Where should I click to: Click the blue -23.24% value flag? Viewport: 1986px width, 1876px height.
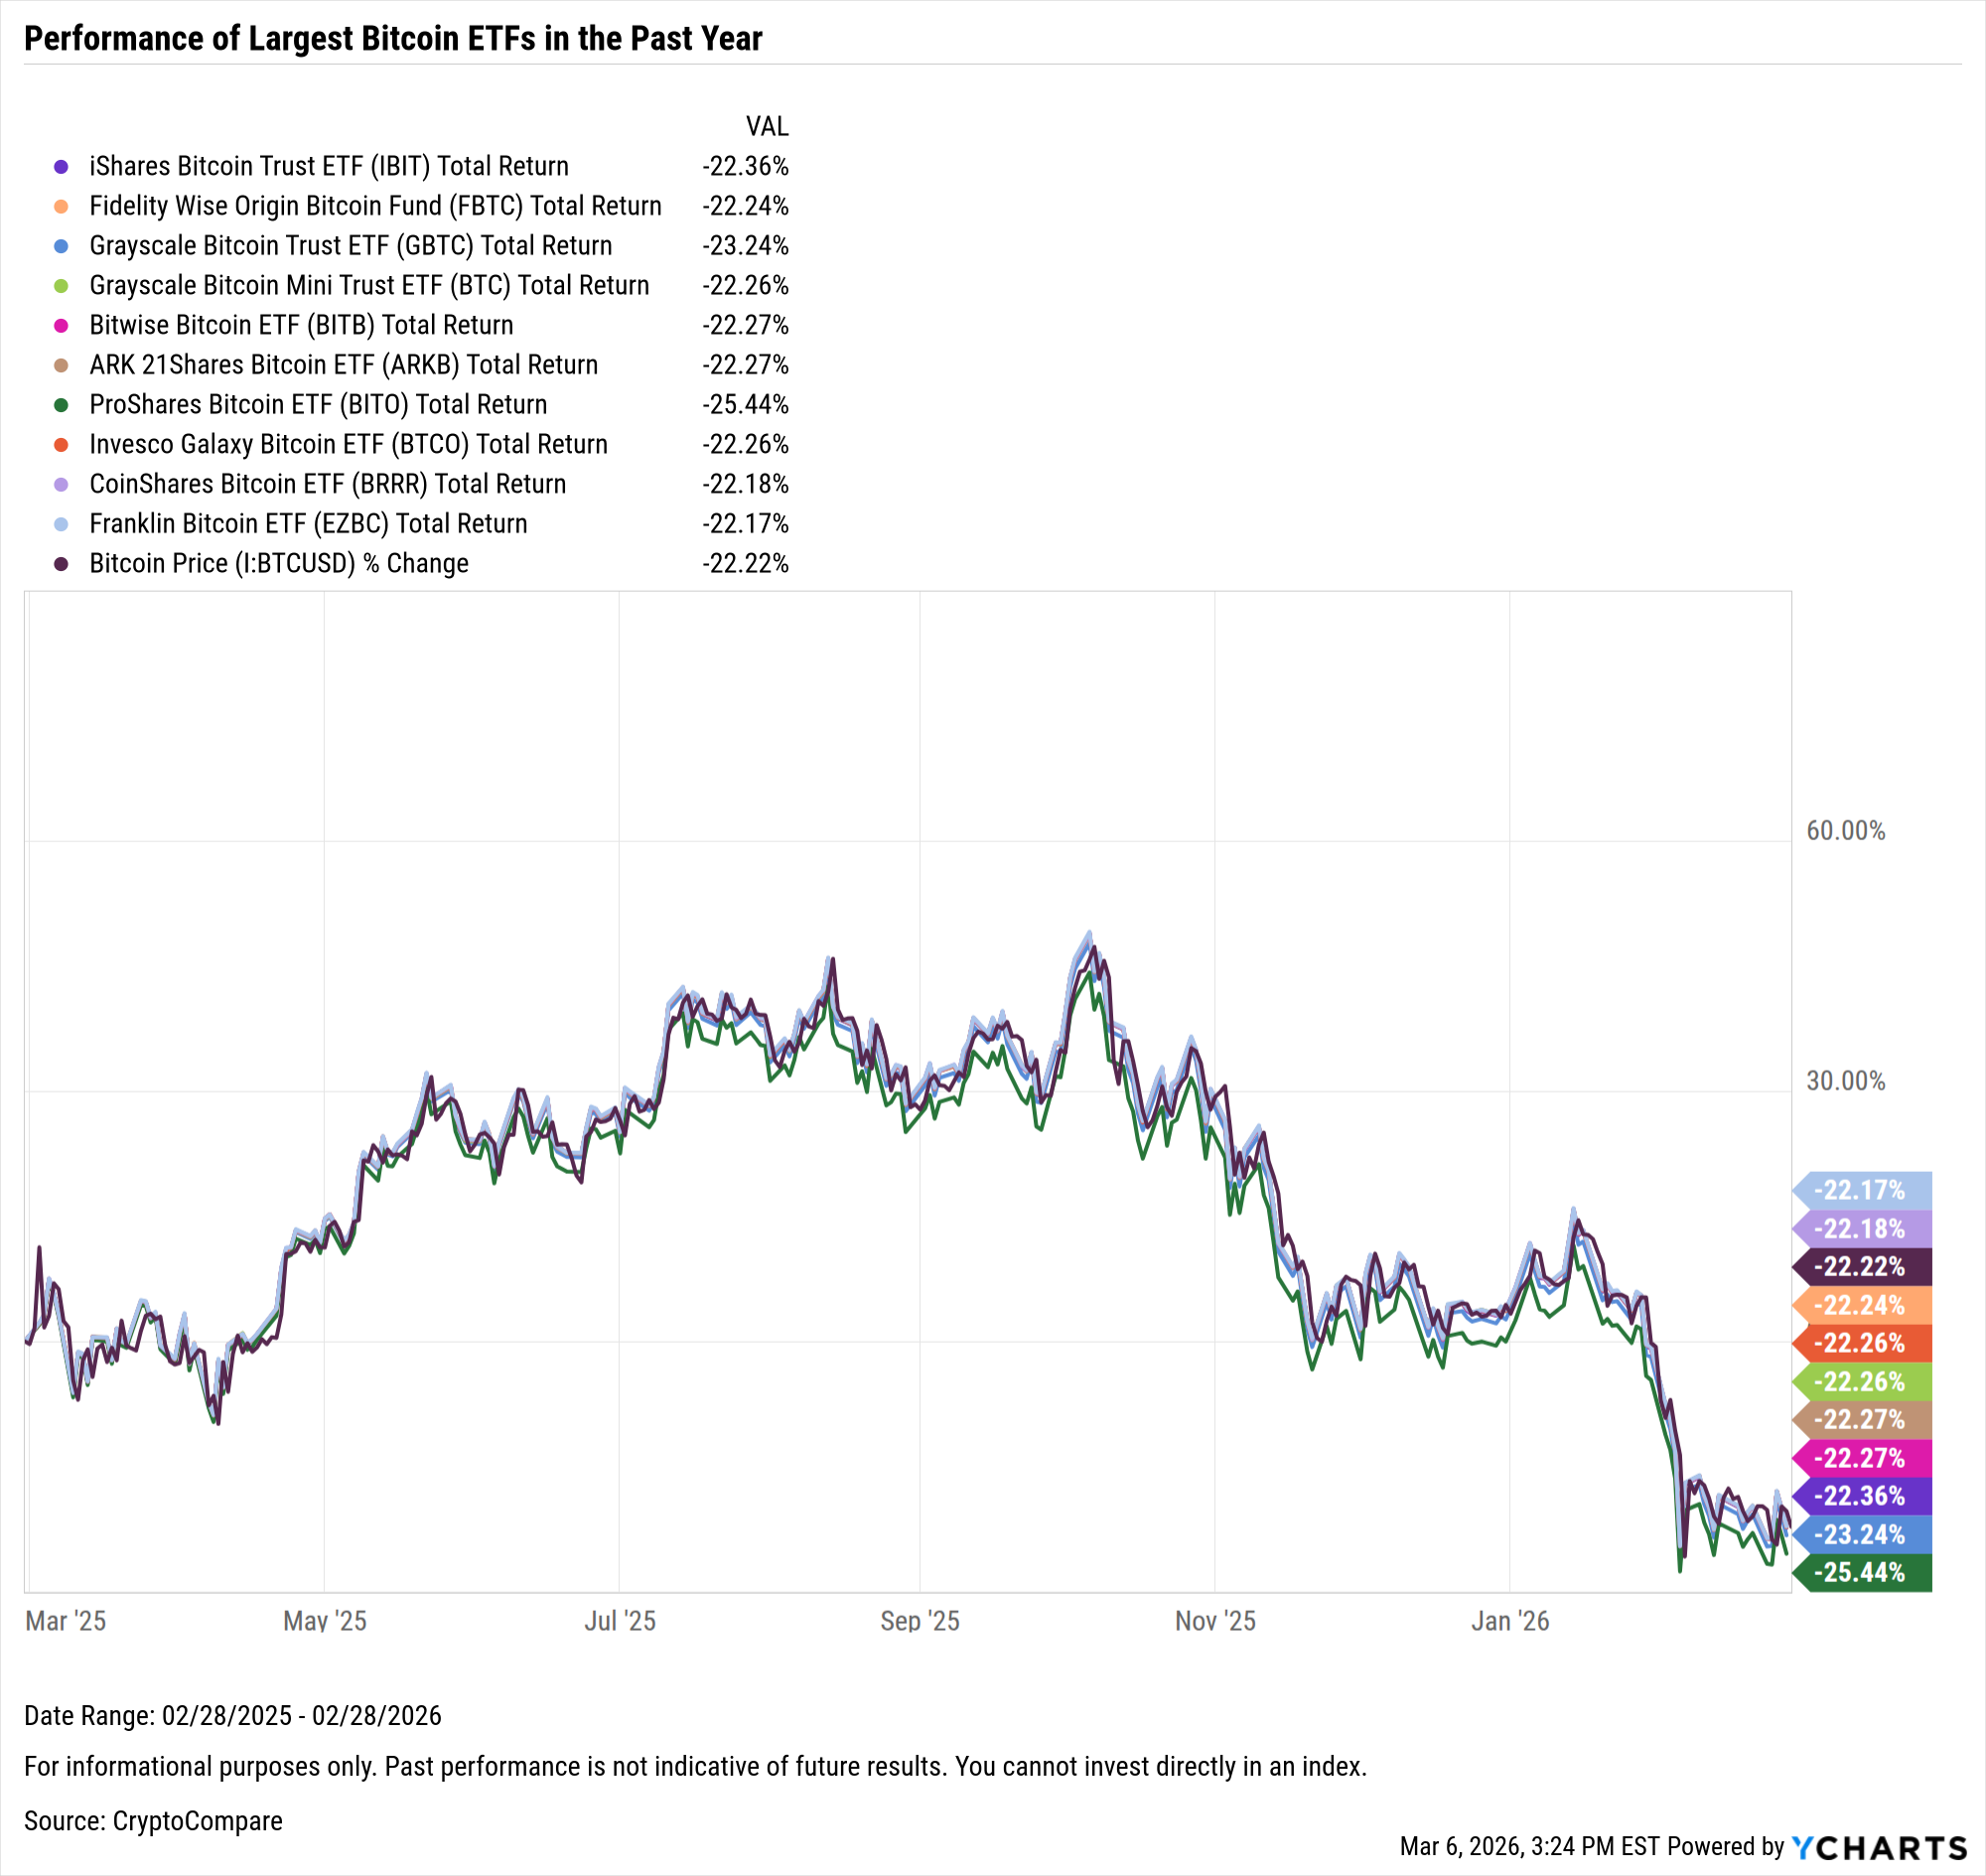(x=1862, y=1535)
